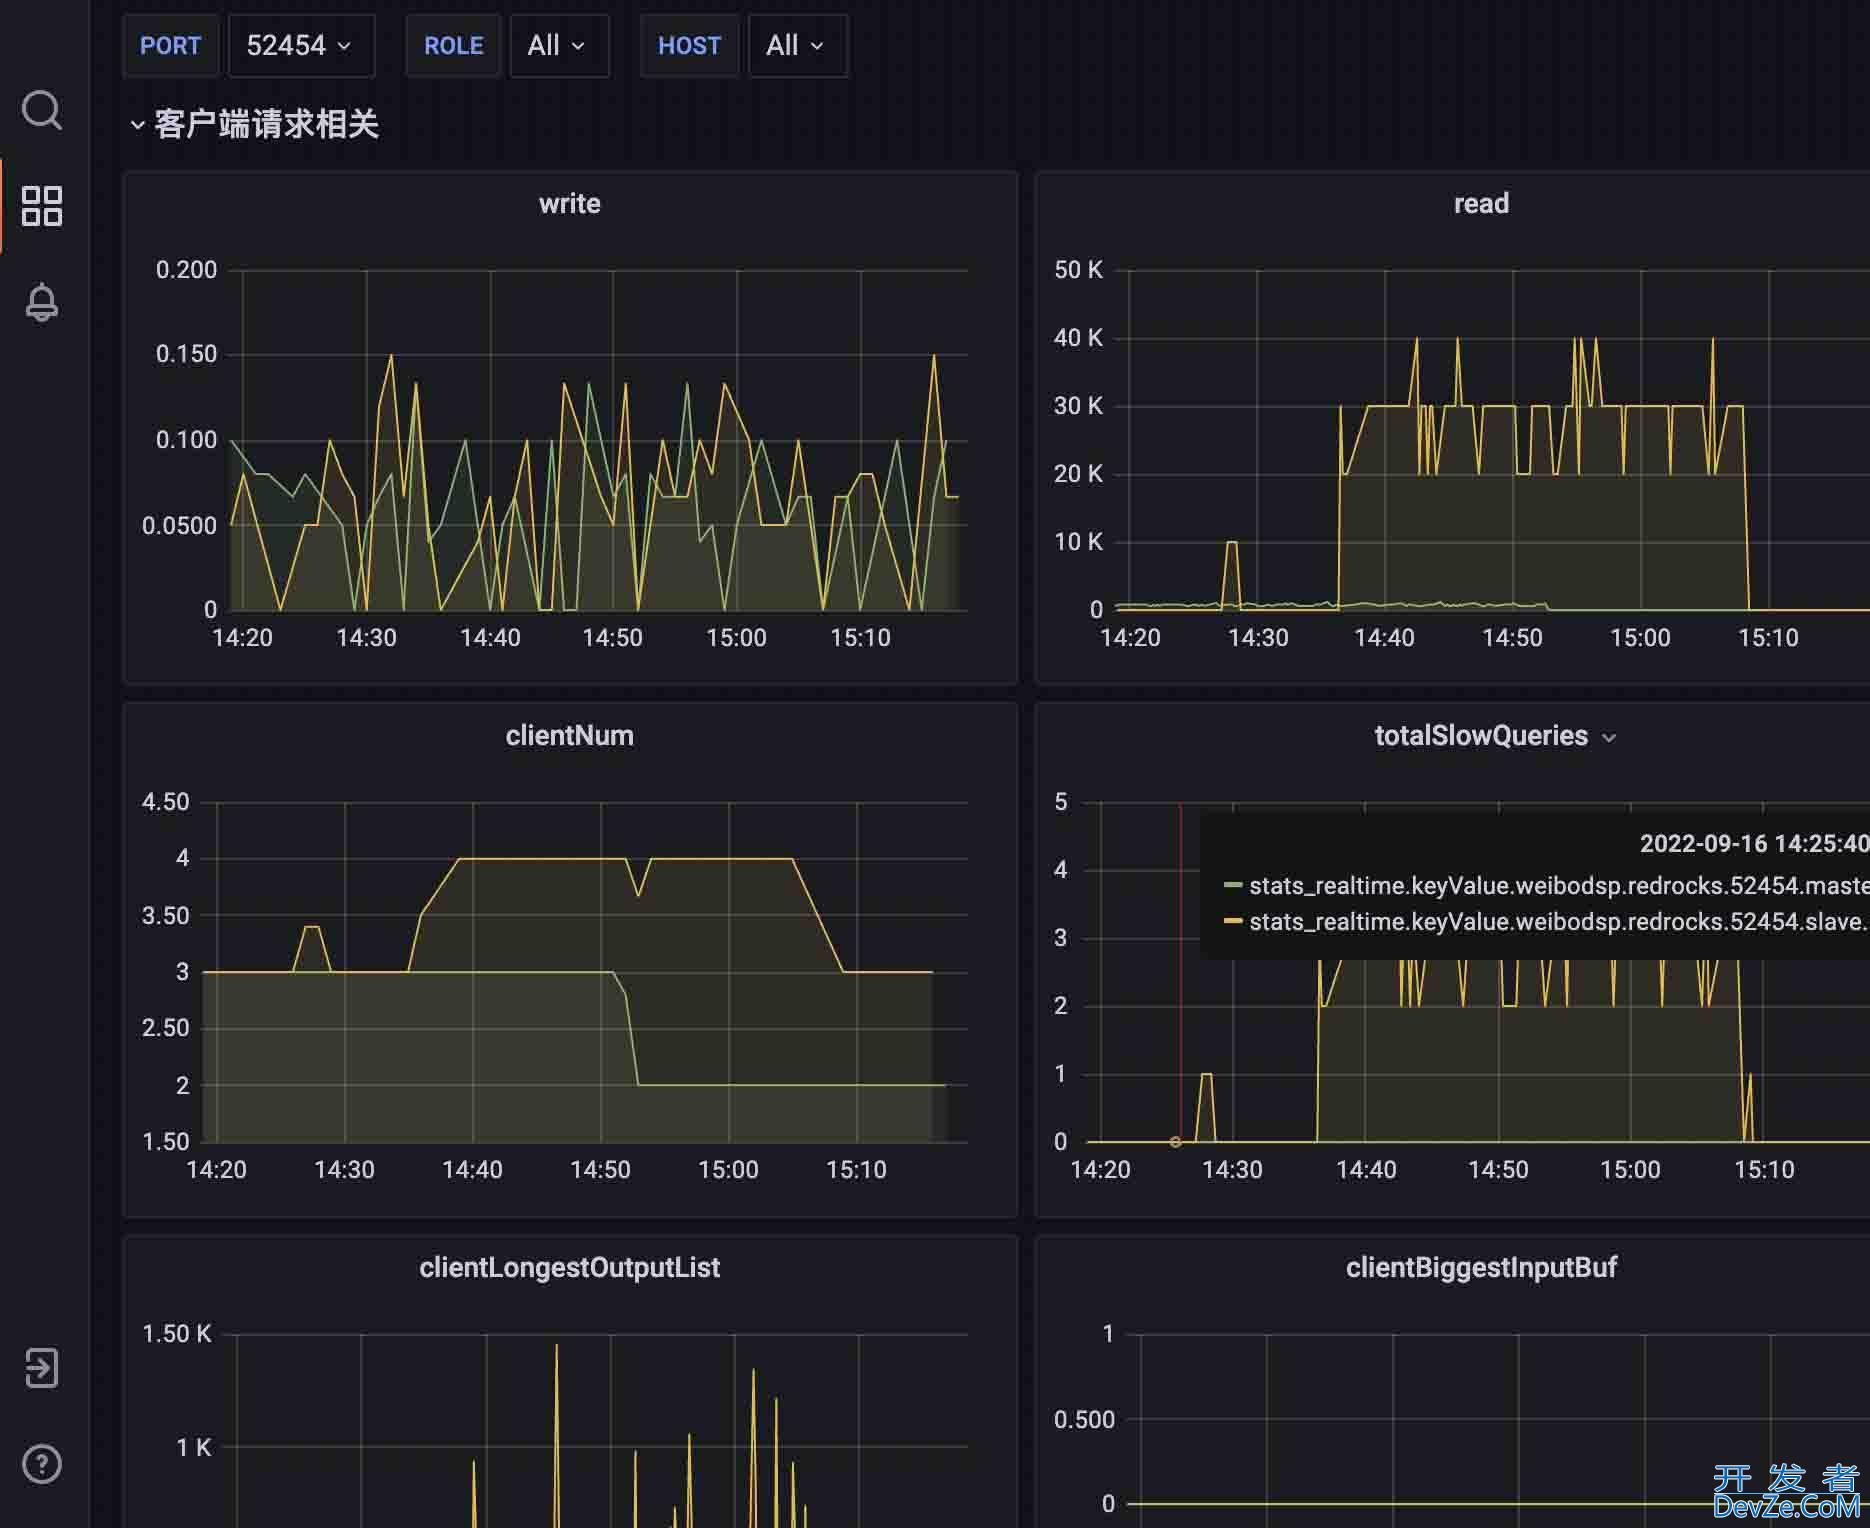Click the read panel title
This screenshot has width=1870, height=1528.
pos(1481,204)
